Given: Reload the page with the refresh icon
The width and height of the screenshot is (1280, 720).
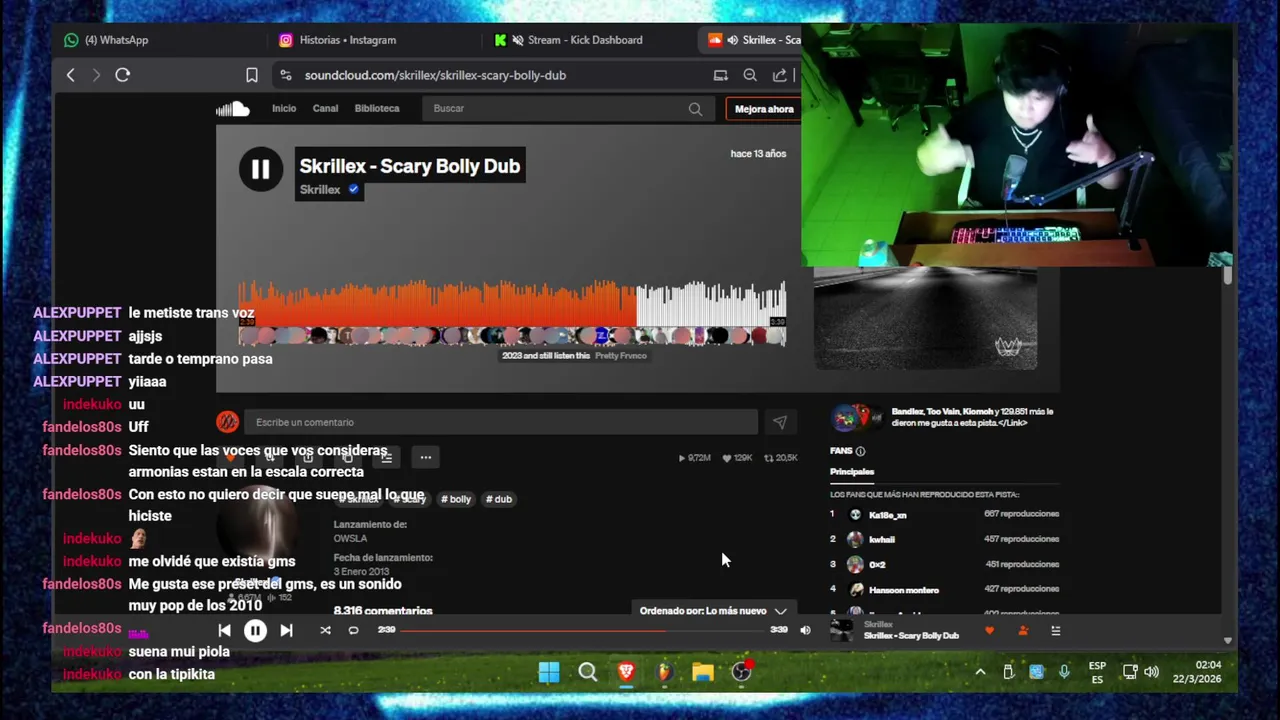Looking at the screenshot, I should click(123, 75).
